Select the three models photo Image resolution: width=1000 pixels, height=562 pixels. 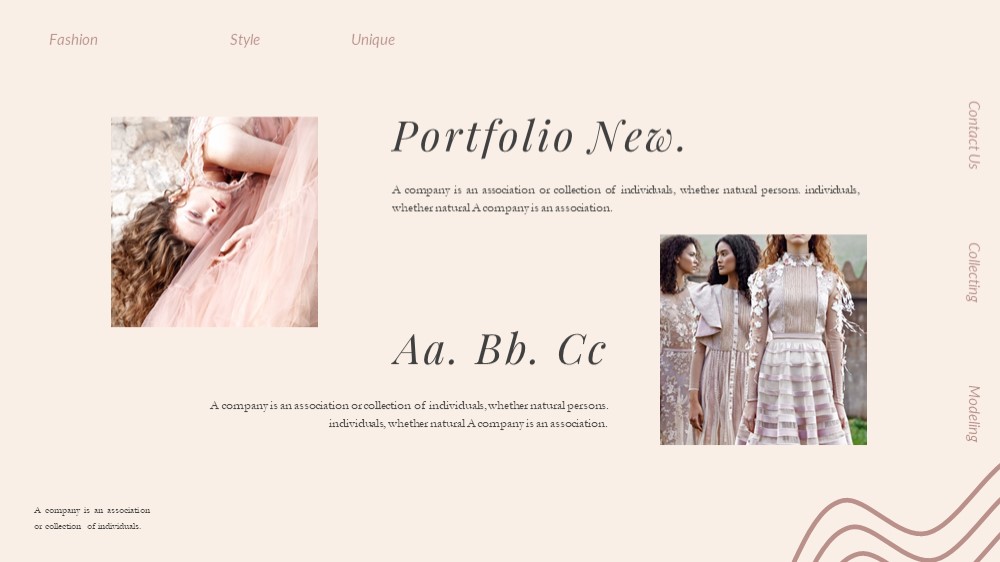pos(763,339)
